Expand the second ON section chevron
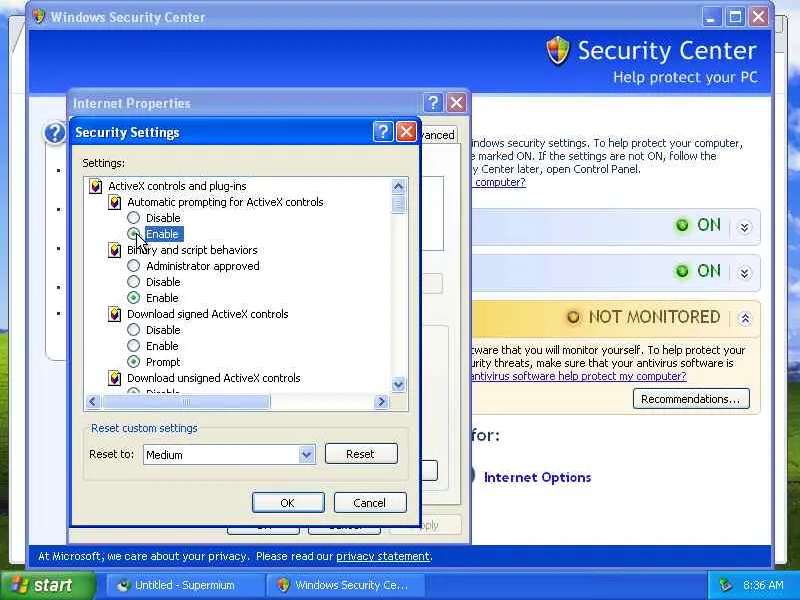Viewport: 800px width, 600px height. coord(745,273)
